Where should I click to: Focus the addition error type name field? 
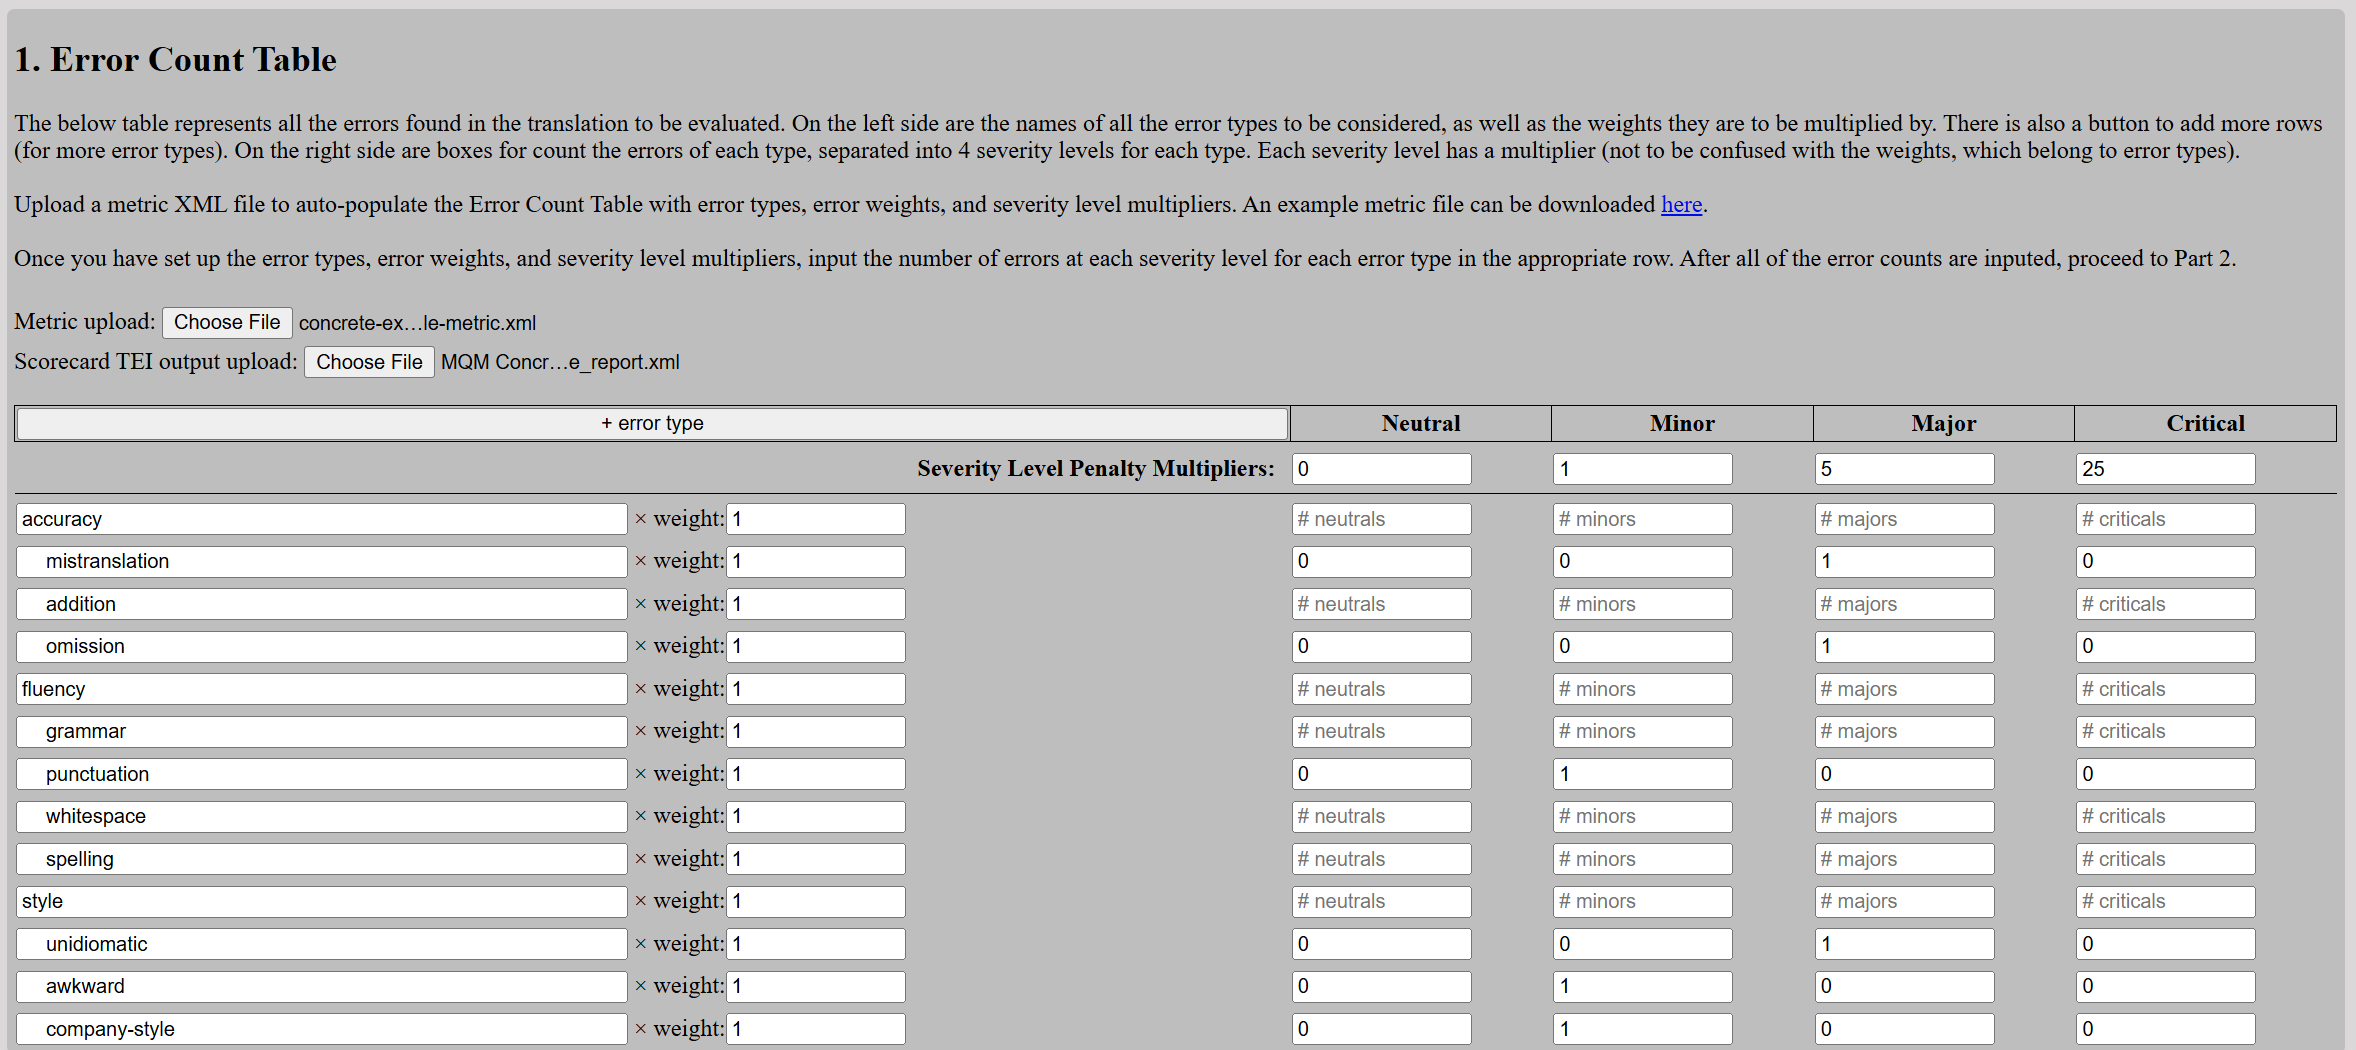(x=322, y=604)
